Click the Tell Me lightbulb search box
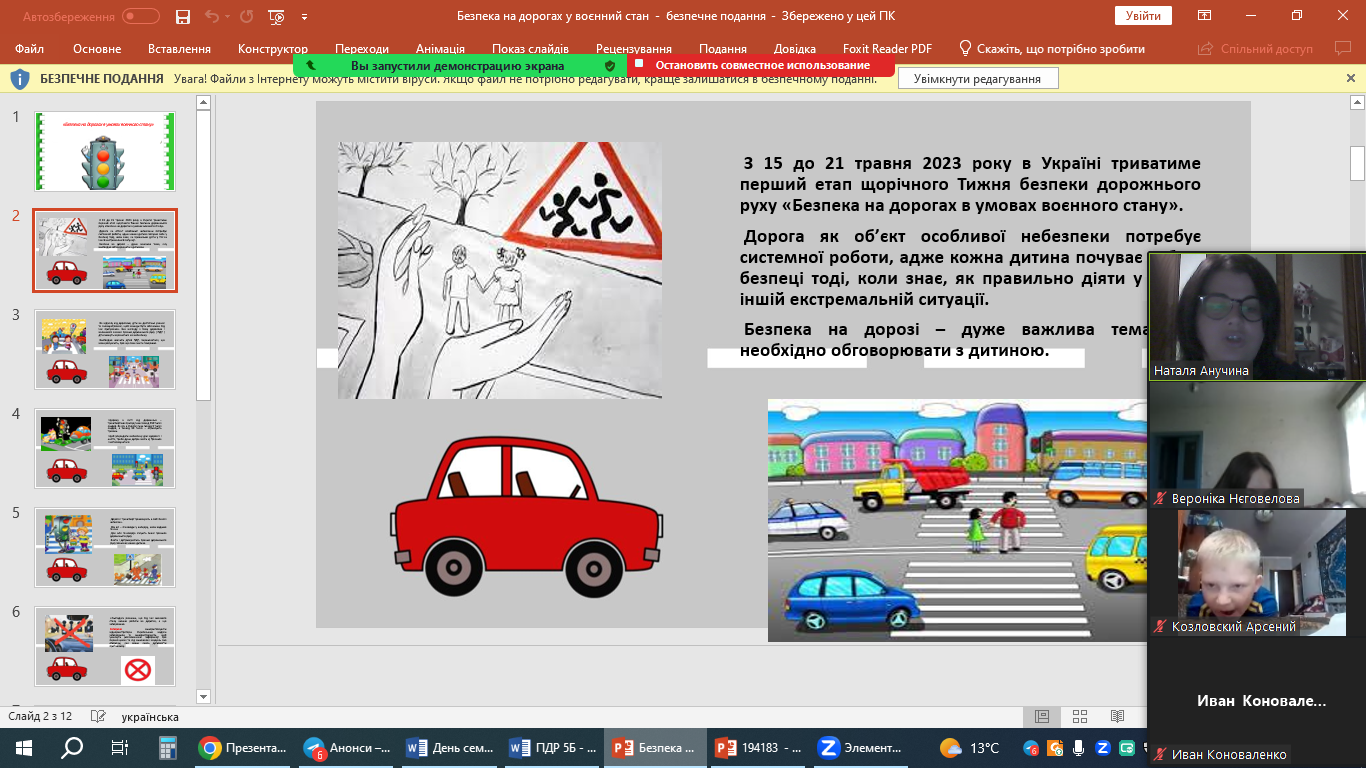 (x=1052, y=49)
